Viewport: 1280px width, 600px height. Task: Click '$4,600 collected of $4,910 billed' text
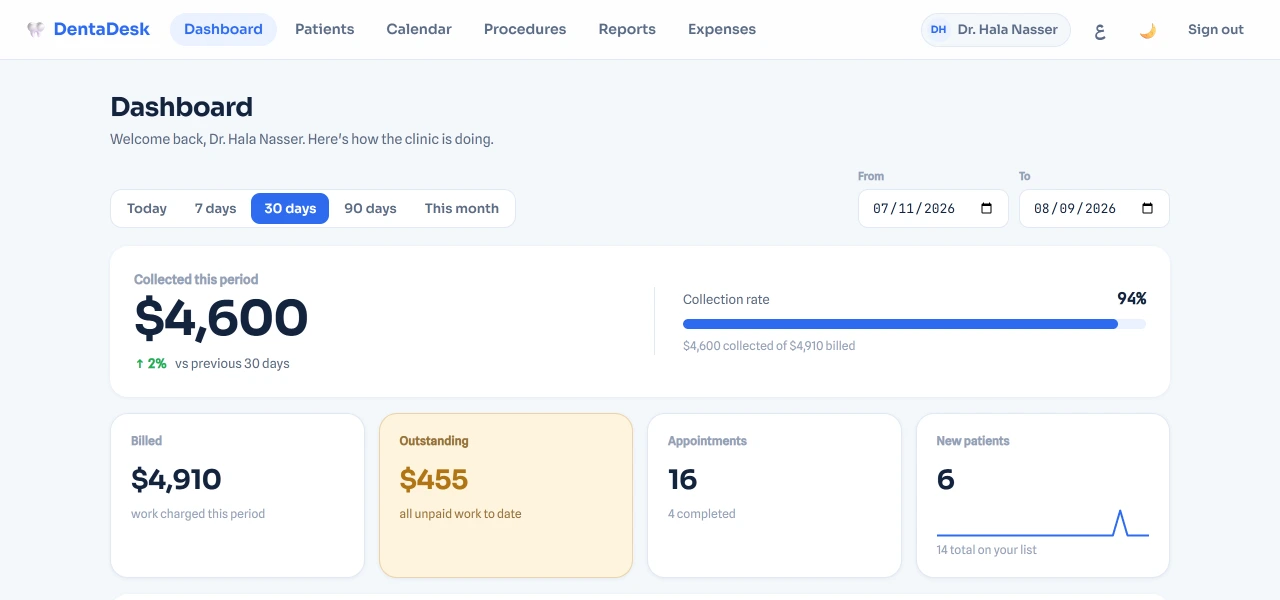[769, 346]
